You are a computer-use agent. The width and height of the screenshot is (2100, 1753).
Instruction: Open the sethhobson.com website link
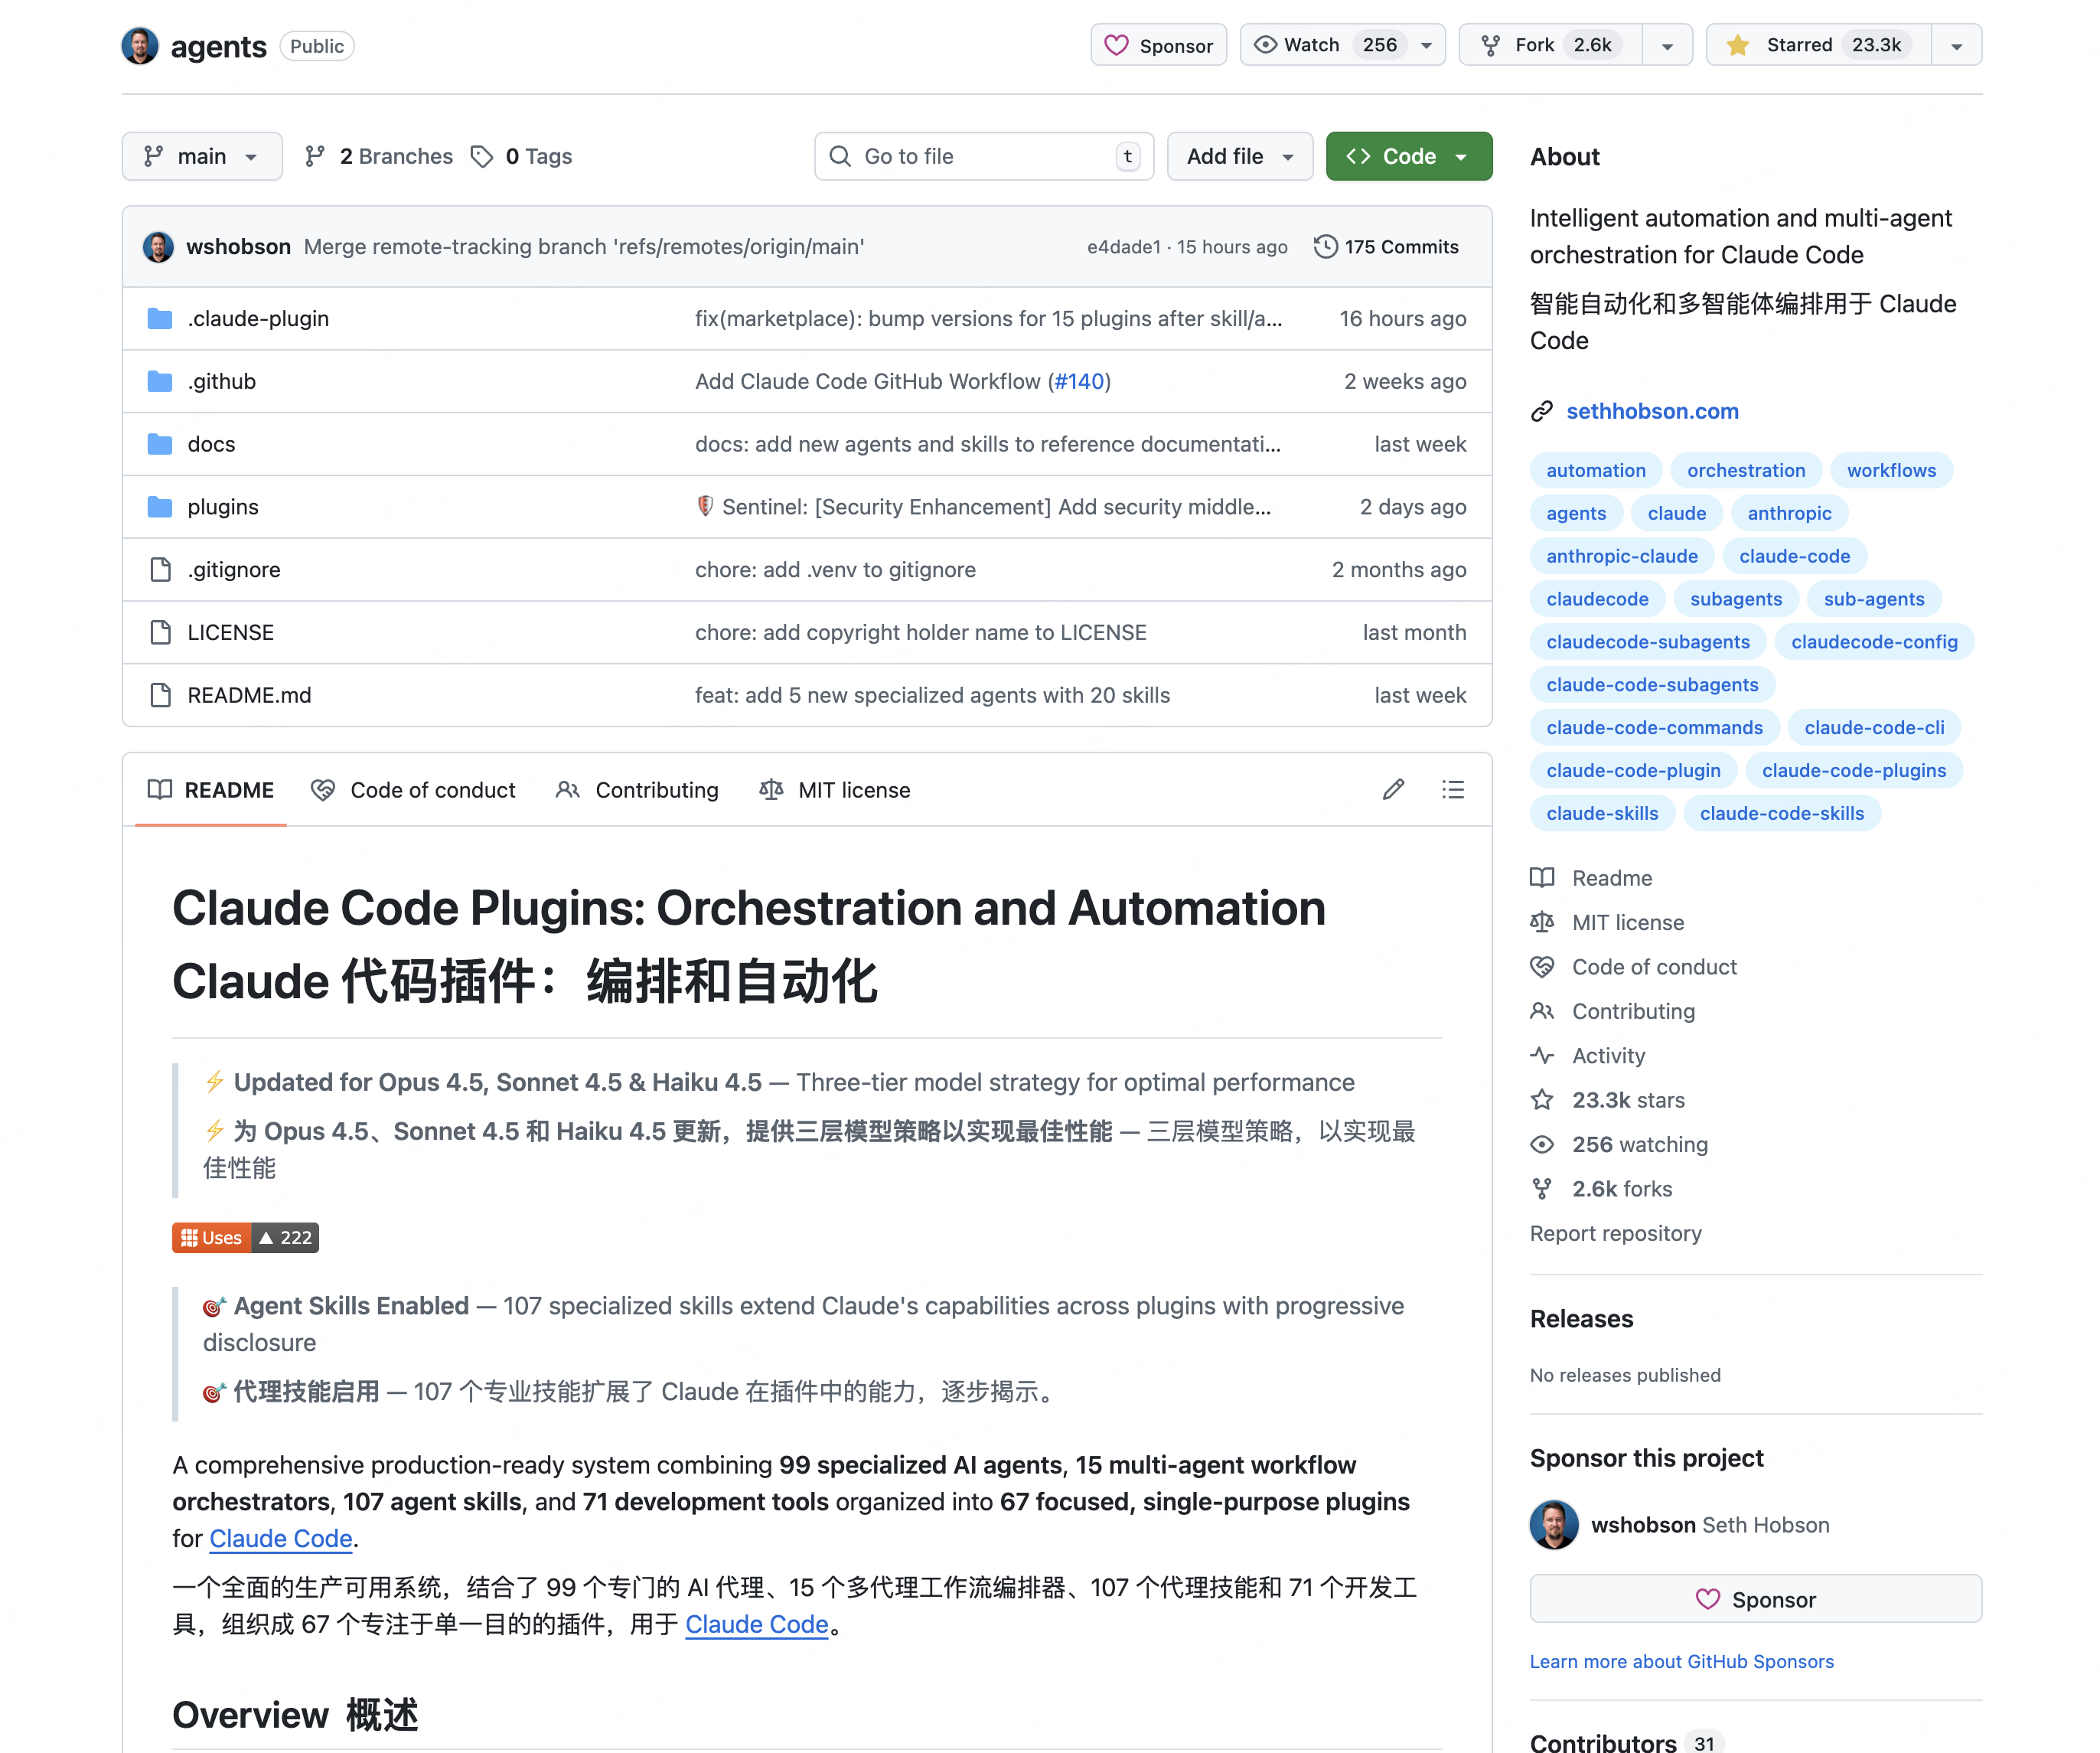pos(1652,411)
